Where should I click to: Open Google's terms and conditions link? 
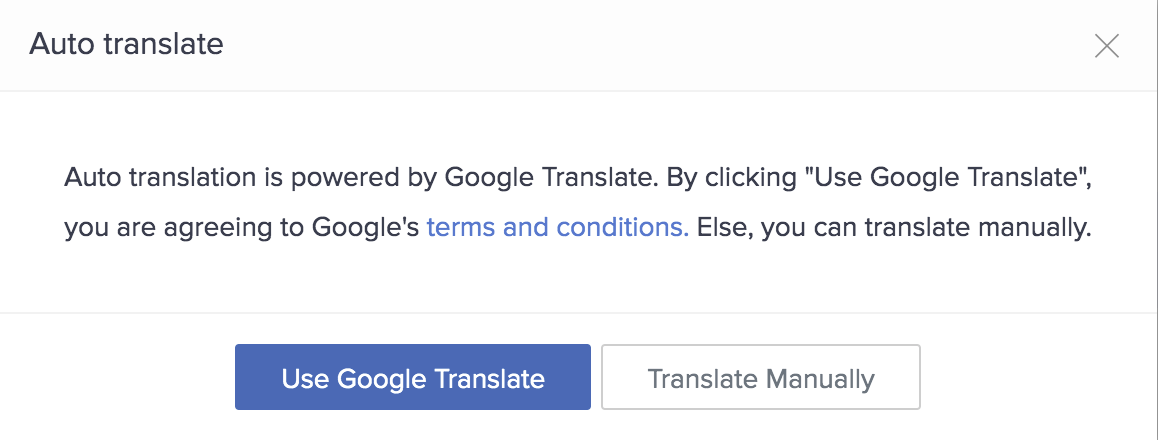coord(557,228)
